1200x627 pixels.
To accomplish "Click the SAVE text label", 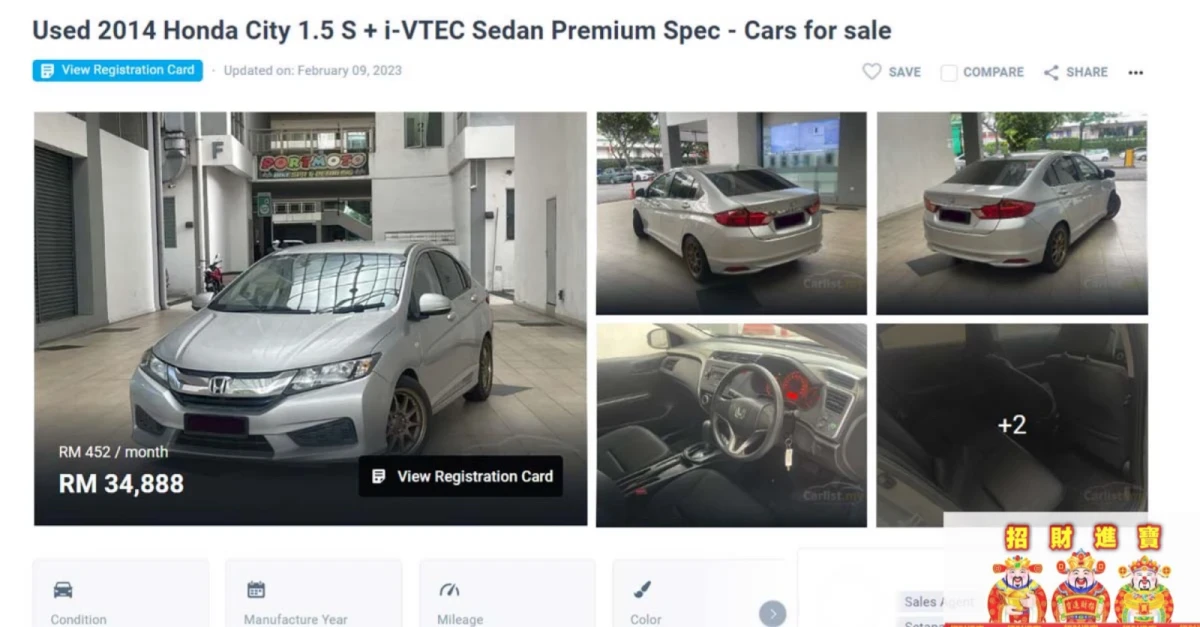I will click(x=905, y=72).
